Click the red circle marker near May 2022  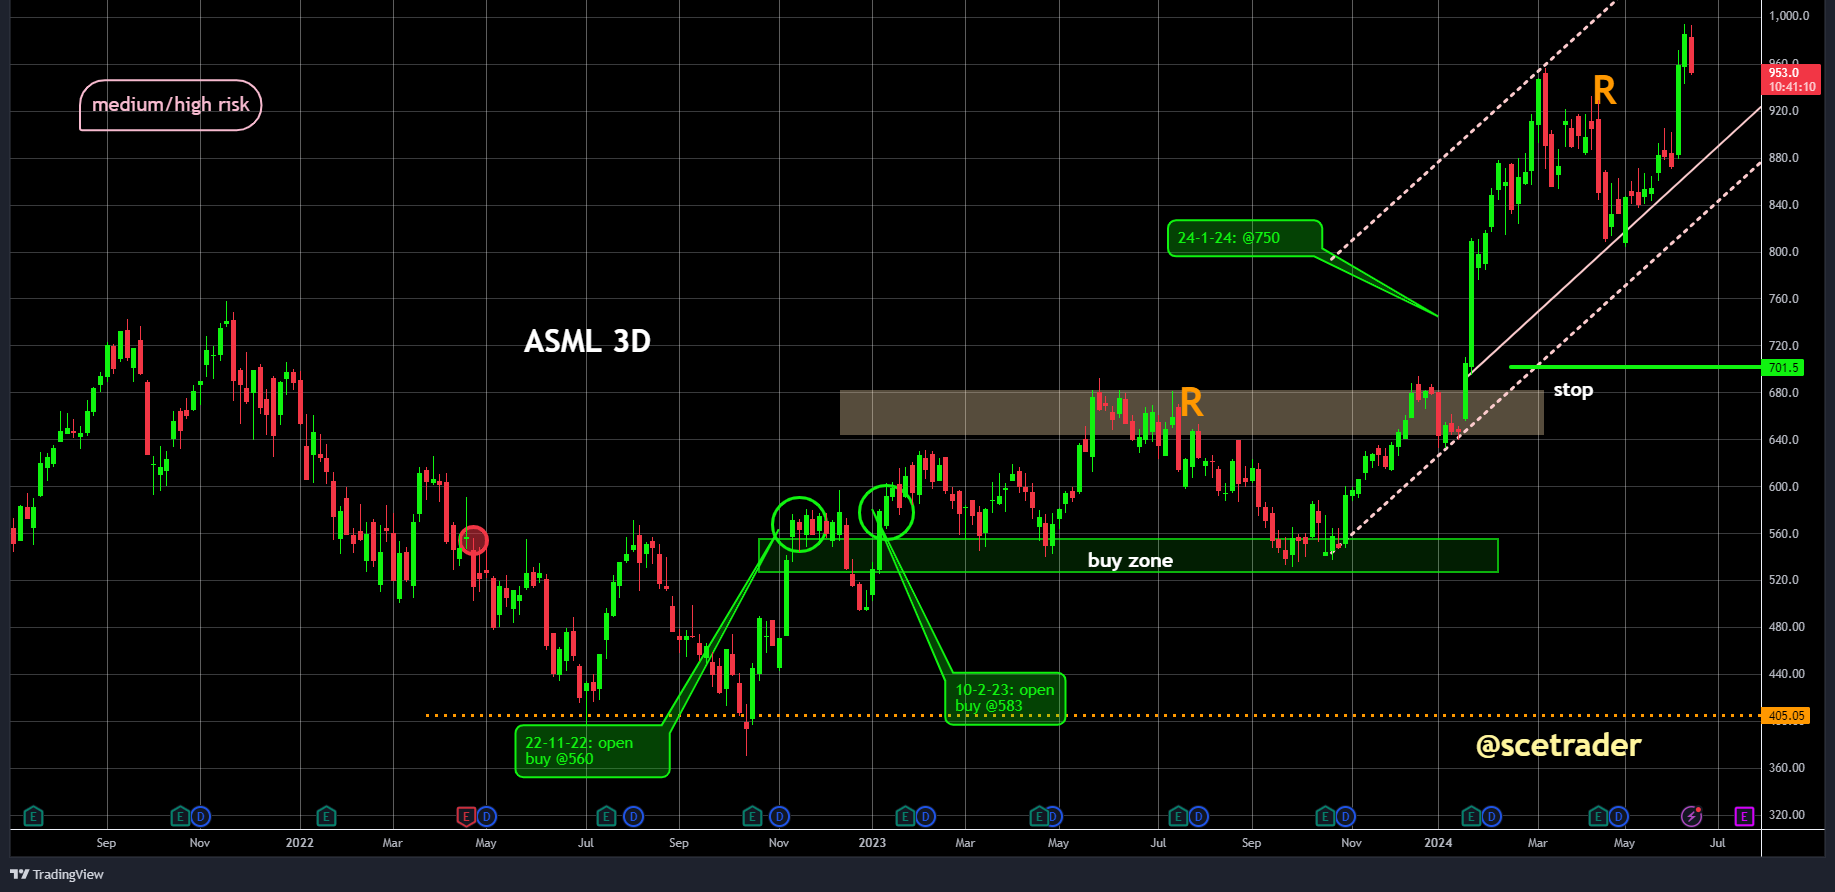(x=473, y=541)
